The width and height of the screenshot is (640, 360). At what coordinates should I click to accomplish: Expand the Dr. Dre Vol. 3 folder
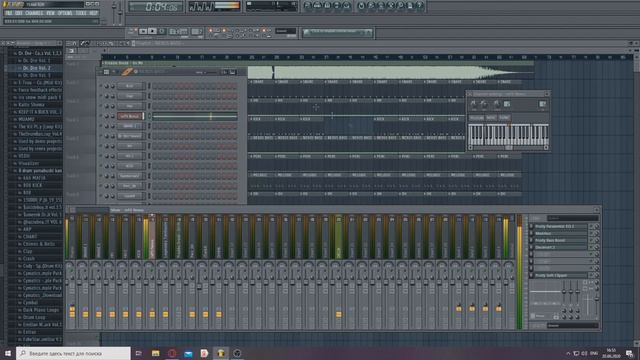[x=36, y=75]
